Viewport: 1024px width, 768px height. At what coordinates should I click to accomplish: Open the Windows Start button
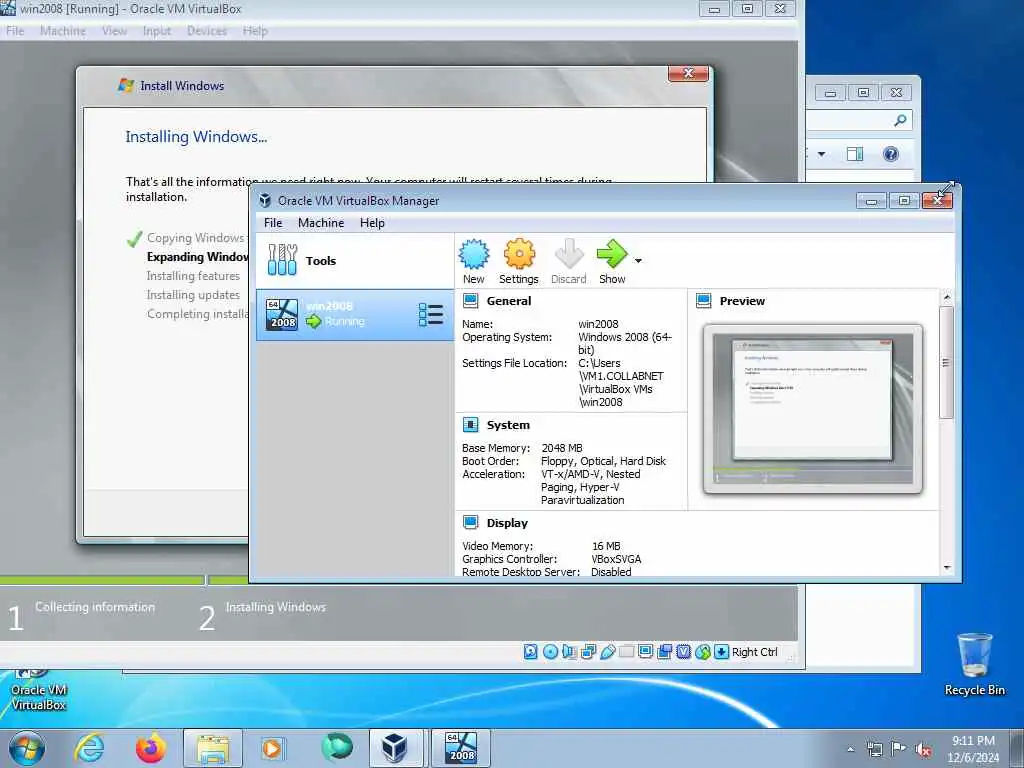pos(27,748)
